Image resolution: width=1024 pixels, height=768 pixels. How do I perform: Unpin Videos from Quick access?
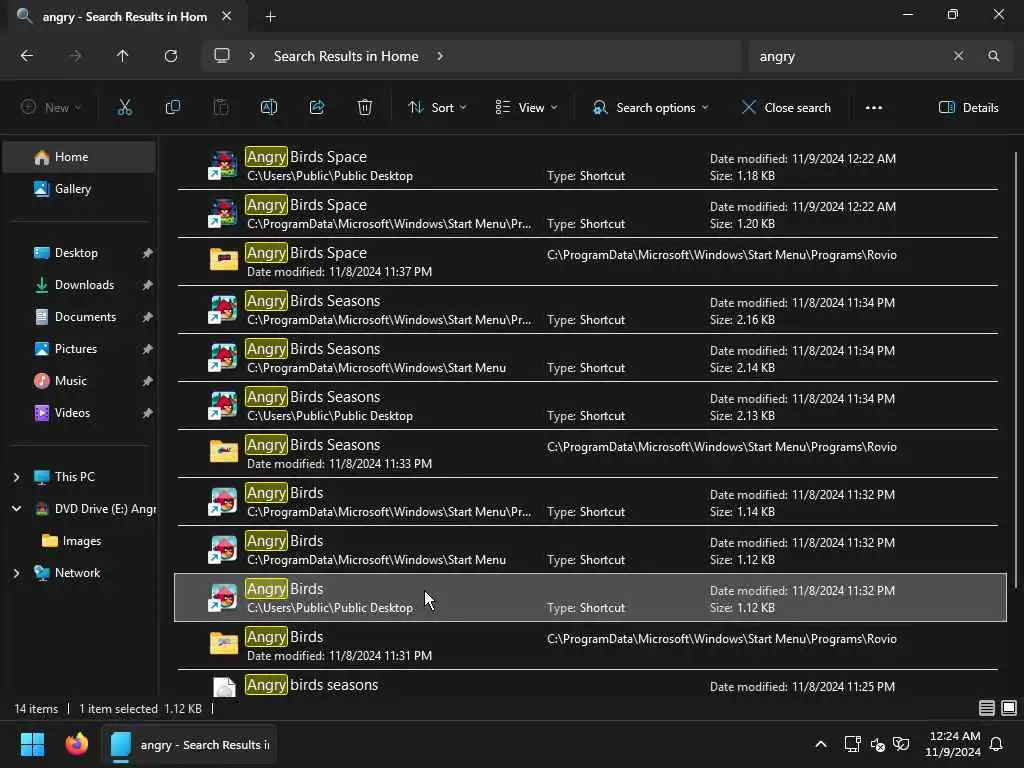(x=148, y=413)
